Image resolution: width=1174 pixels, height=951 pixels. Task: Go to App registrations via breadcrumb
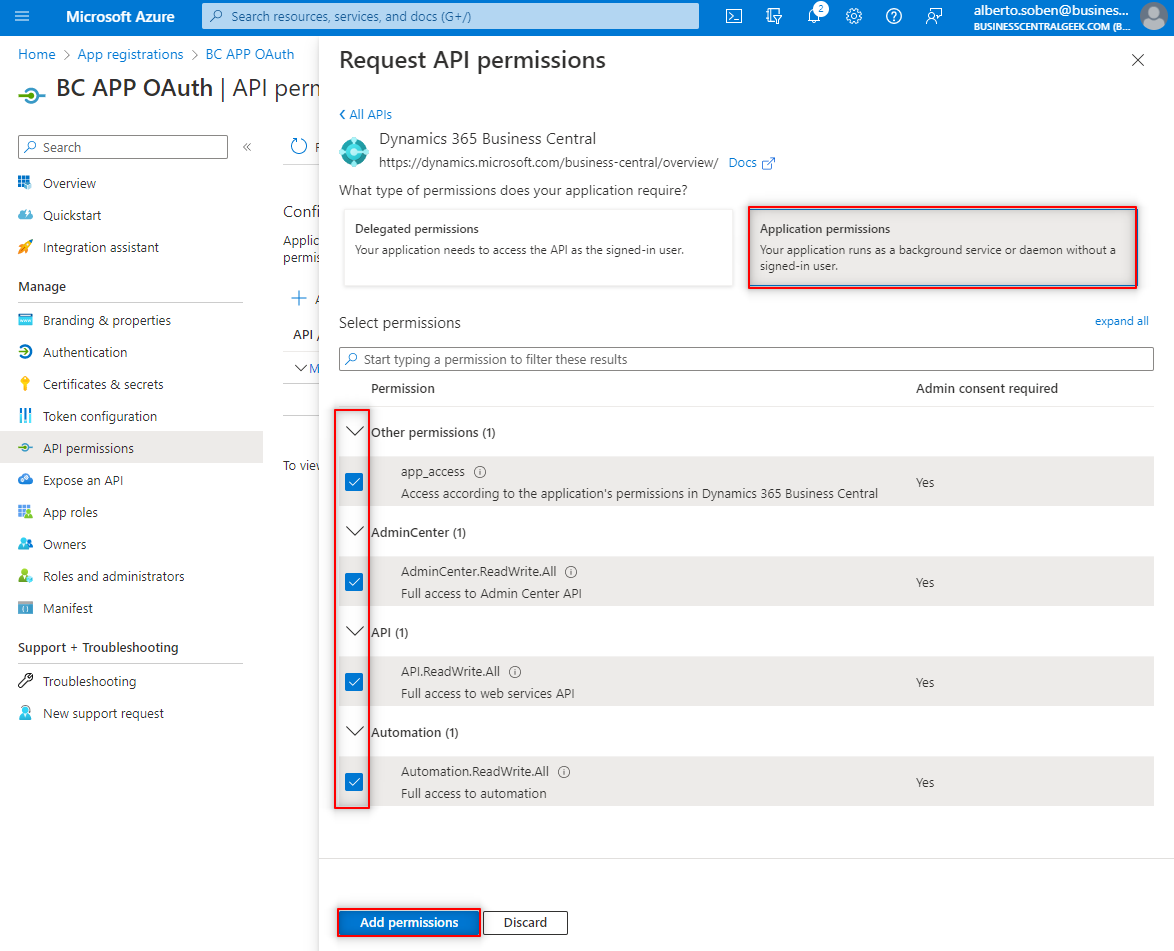point(130,54)
